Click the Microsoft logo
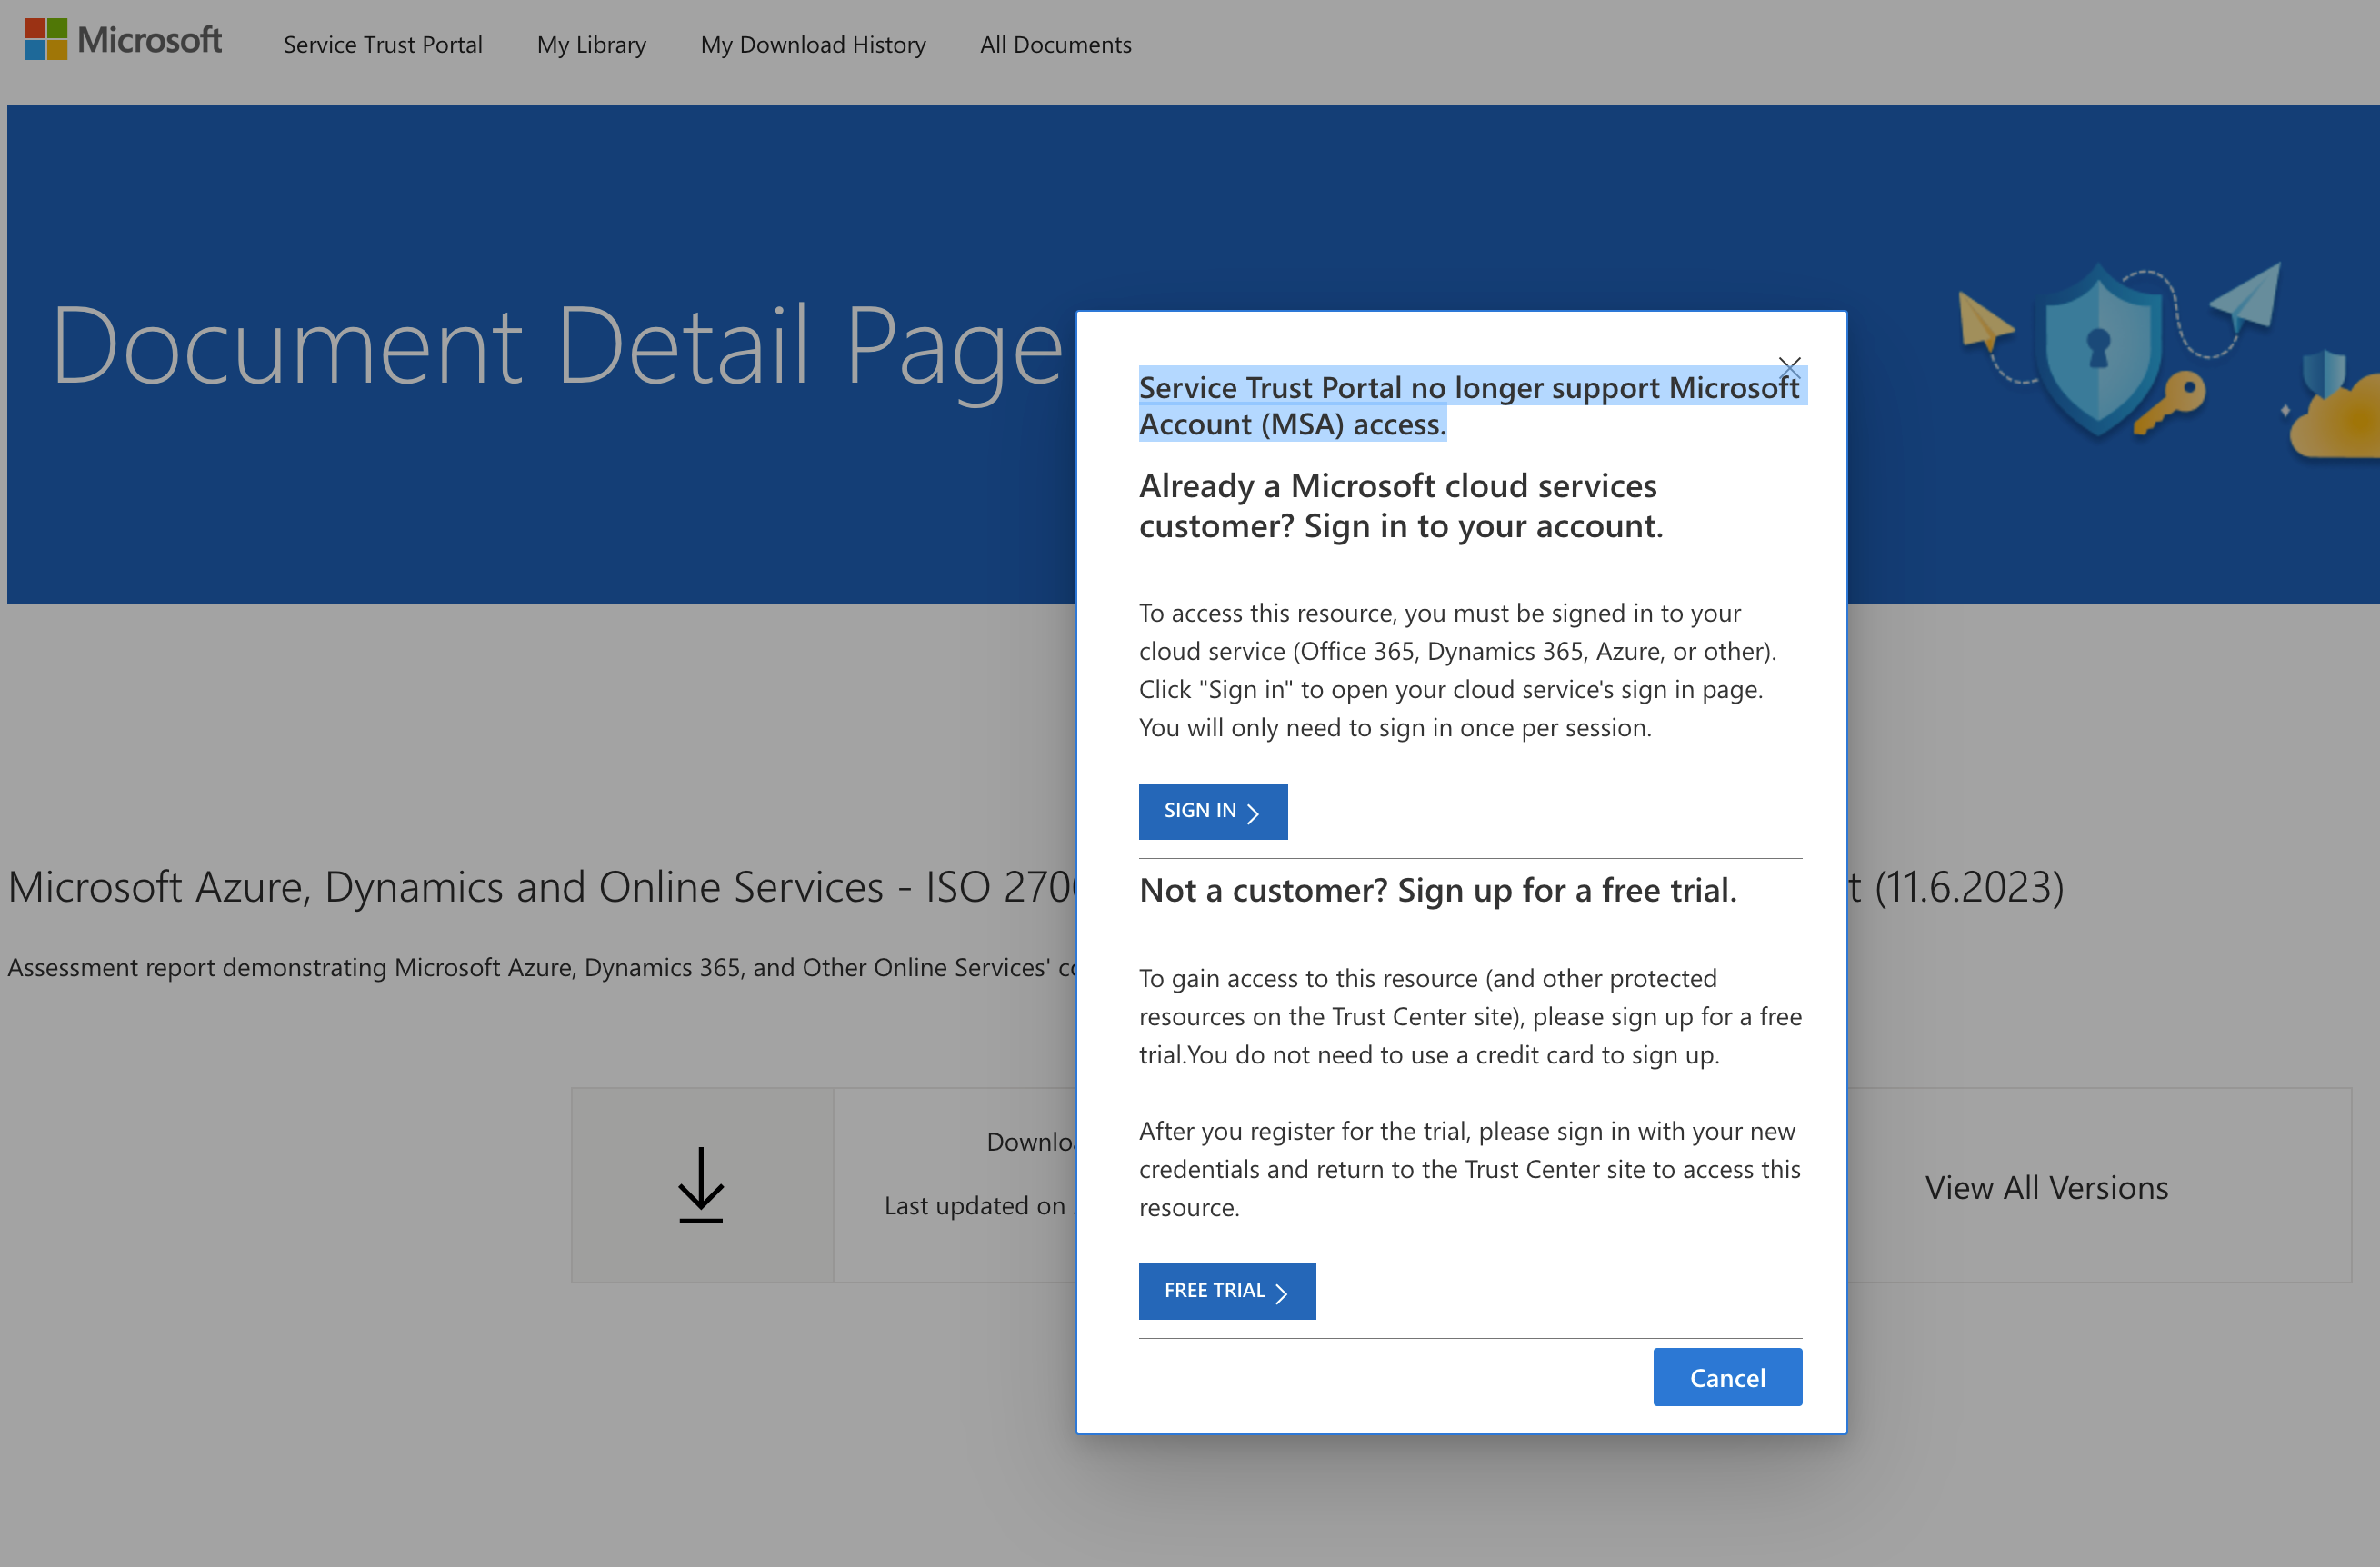Viewport: 2380px width, 1567px height. coord(122,40)
